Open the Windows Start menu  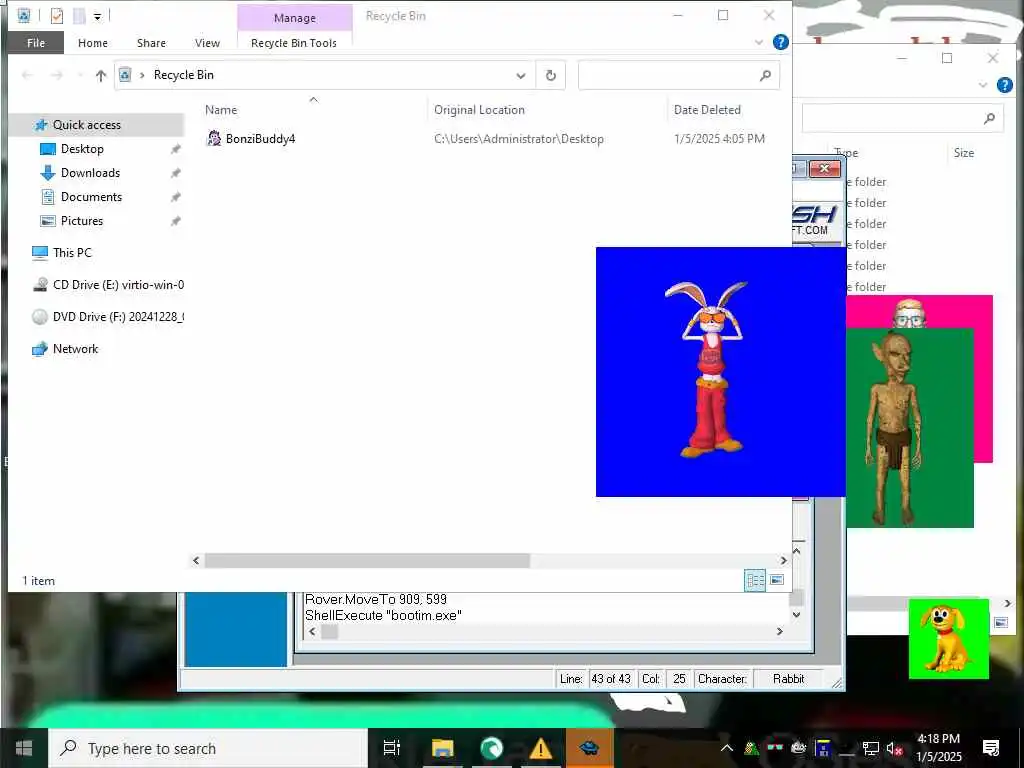[24, 748]
